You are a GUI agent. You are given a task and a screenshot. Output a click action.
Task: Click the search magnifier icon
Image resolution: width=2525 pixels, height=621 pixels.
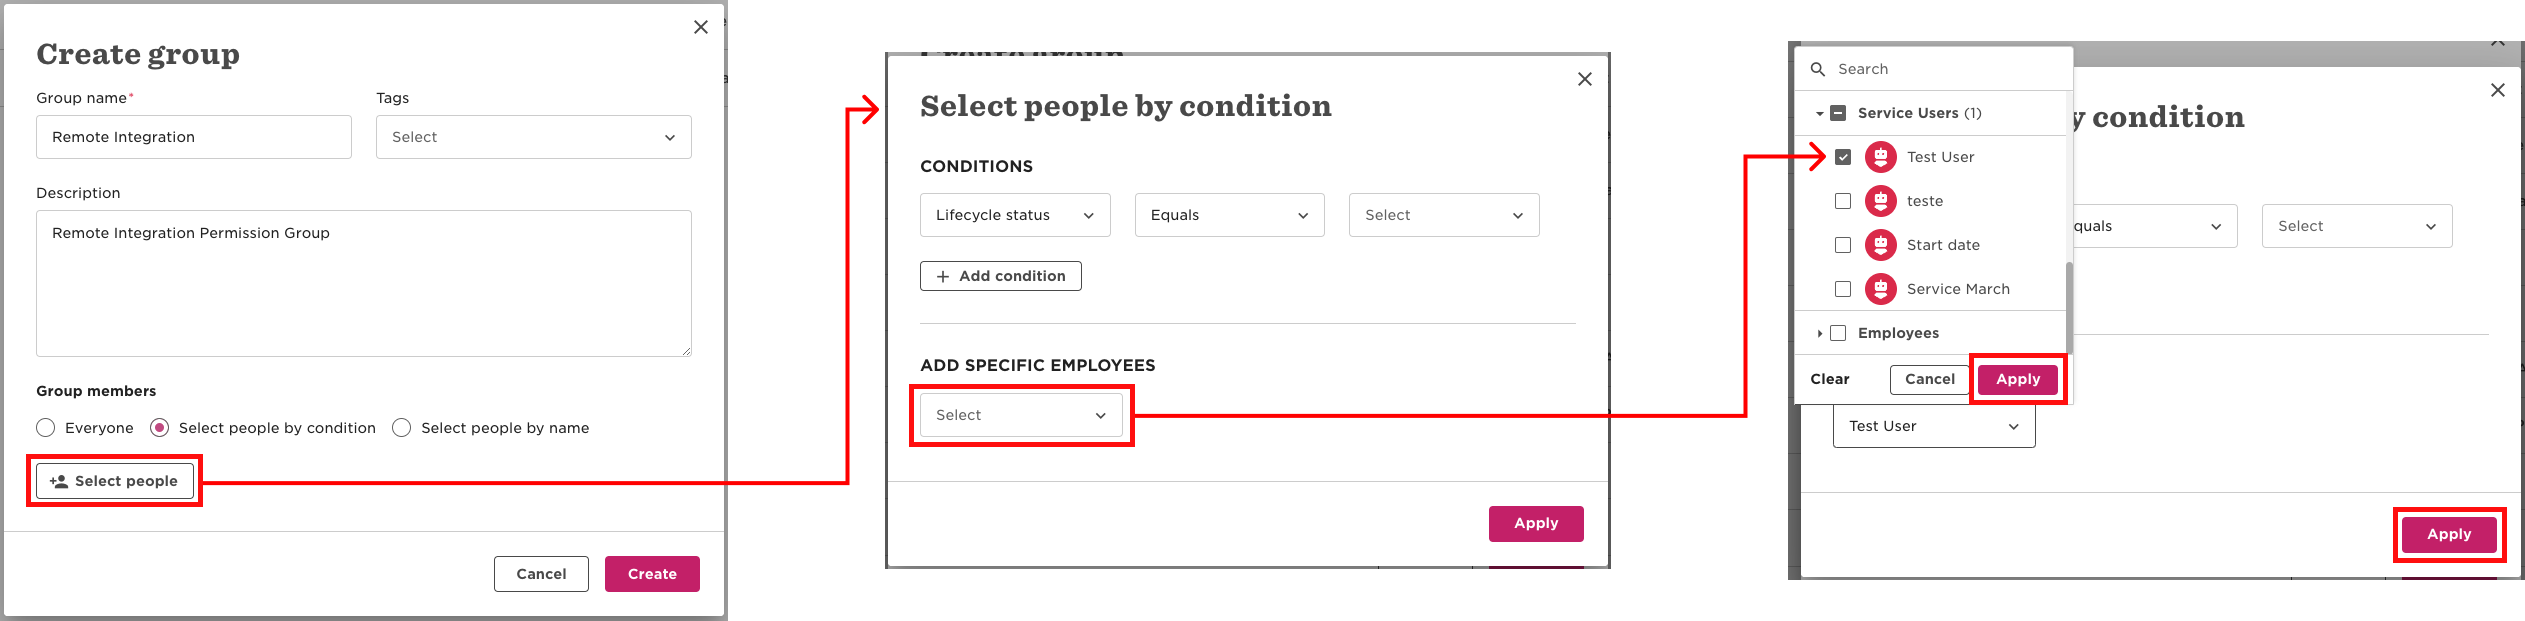tap(1818, 69)
